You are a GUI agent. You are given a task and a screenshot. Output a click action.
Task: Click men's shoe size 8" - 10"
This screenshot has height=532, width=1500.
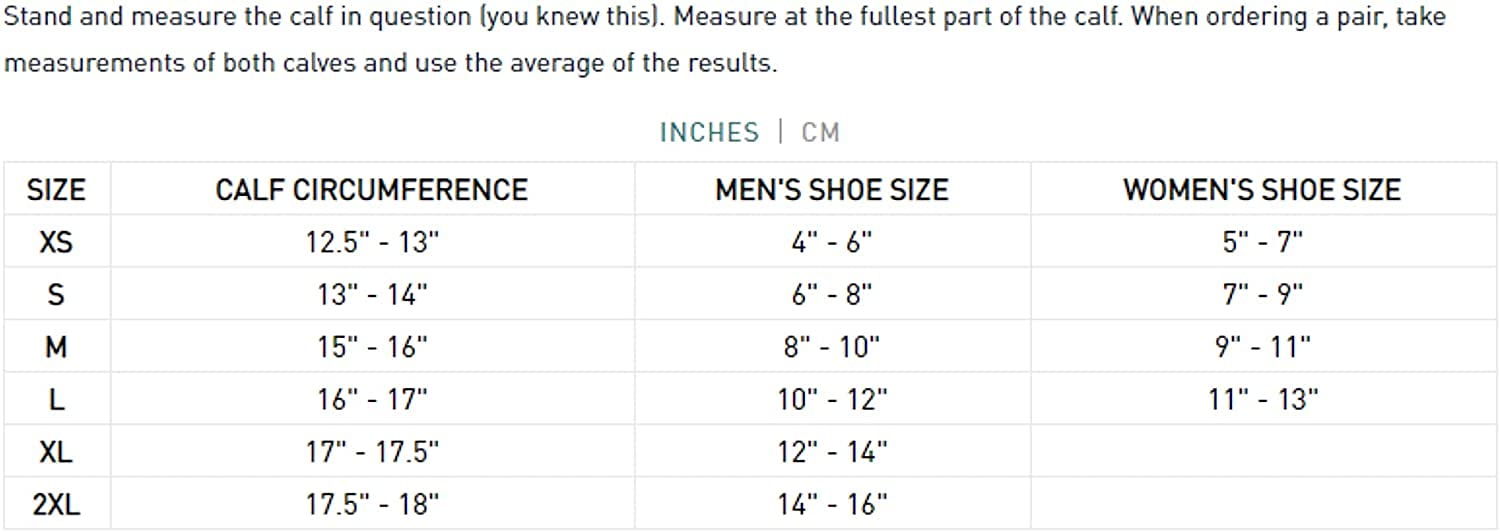(x=832, y=347)
